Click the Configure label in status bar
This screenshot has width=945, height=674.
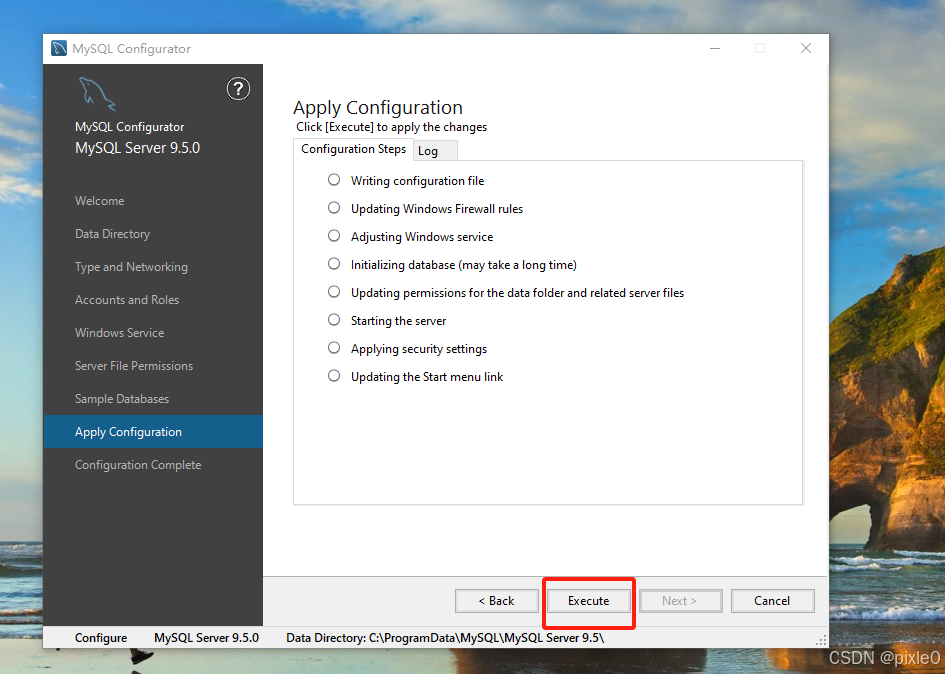(101, 638)
